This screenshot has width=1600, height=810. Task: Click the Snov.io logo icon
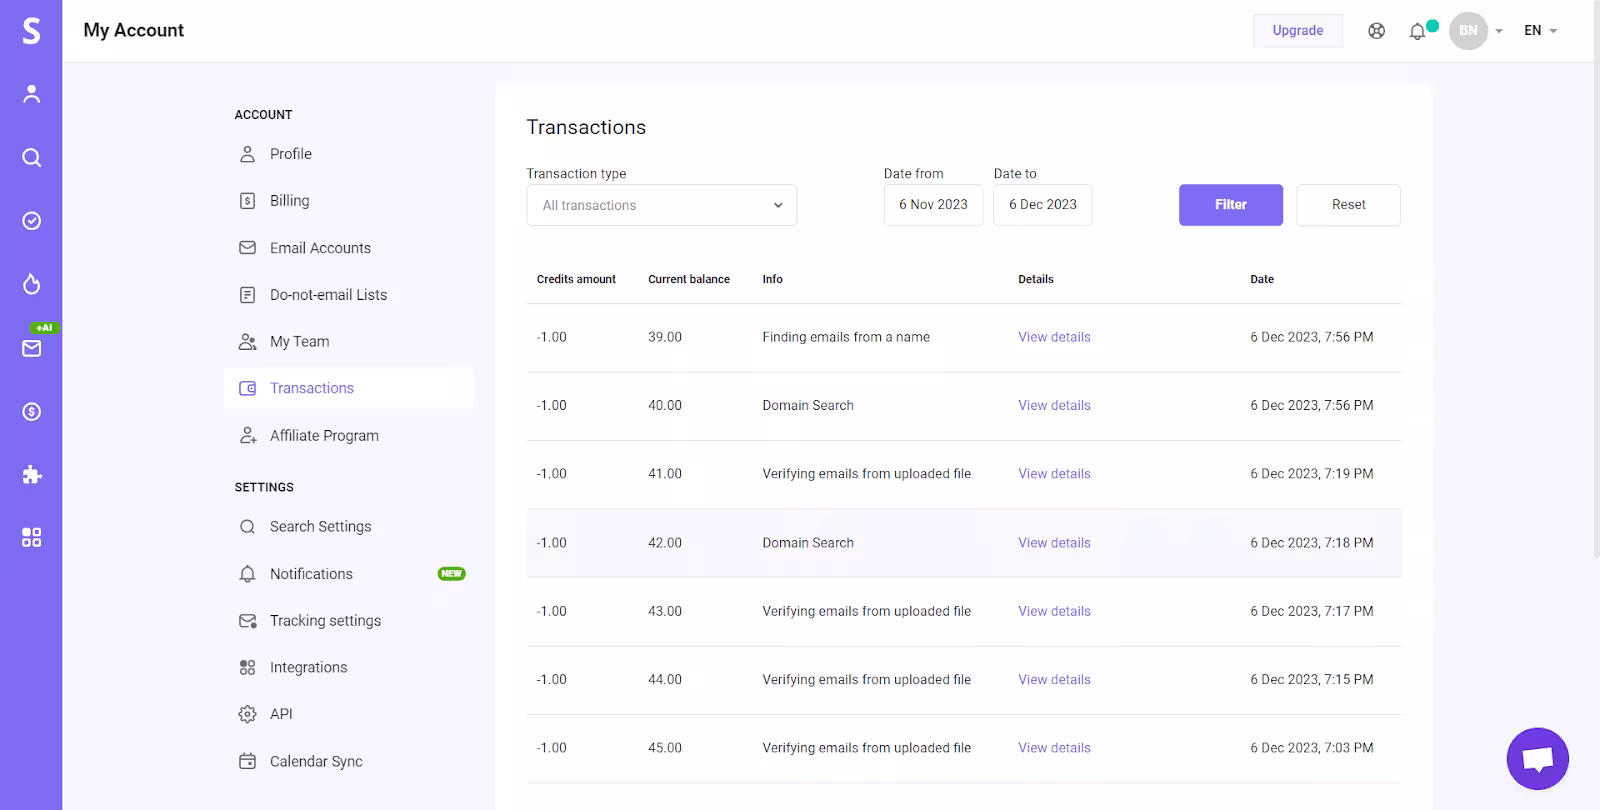(31, 30)
